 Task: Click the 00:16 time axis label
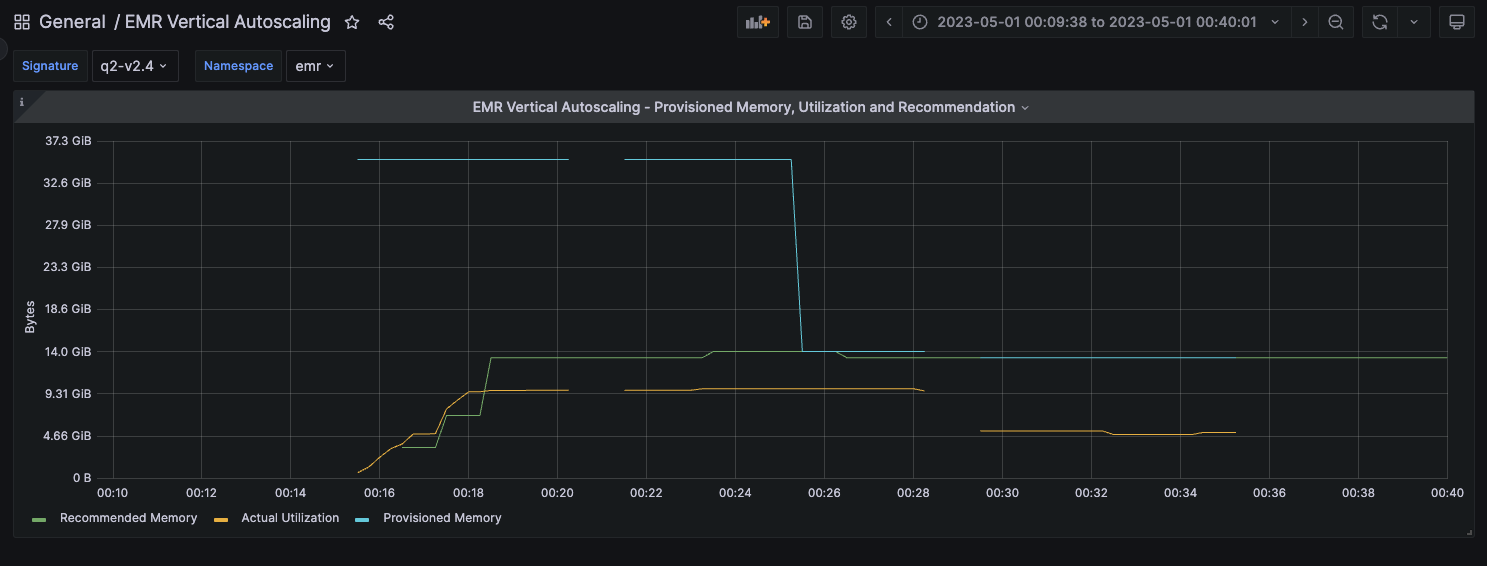pyautogui.click(x=379, y=493)
